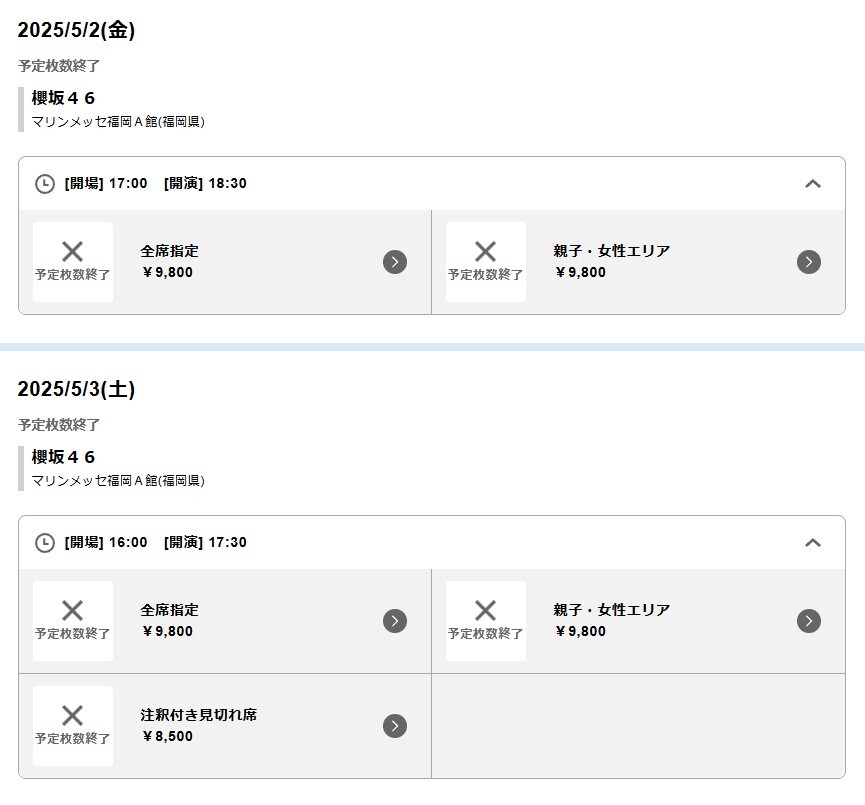865x805 pixels.
Task: Click the 櫻坂46 title under 2025/5/2(金)
Action: (x=64, y=98)
